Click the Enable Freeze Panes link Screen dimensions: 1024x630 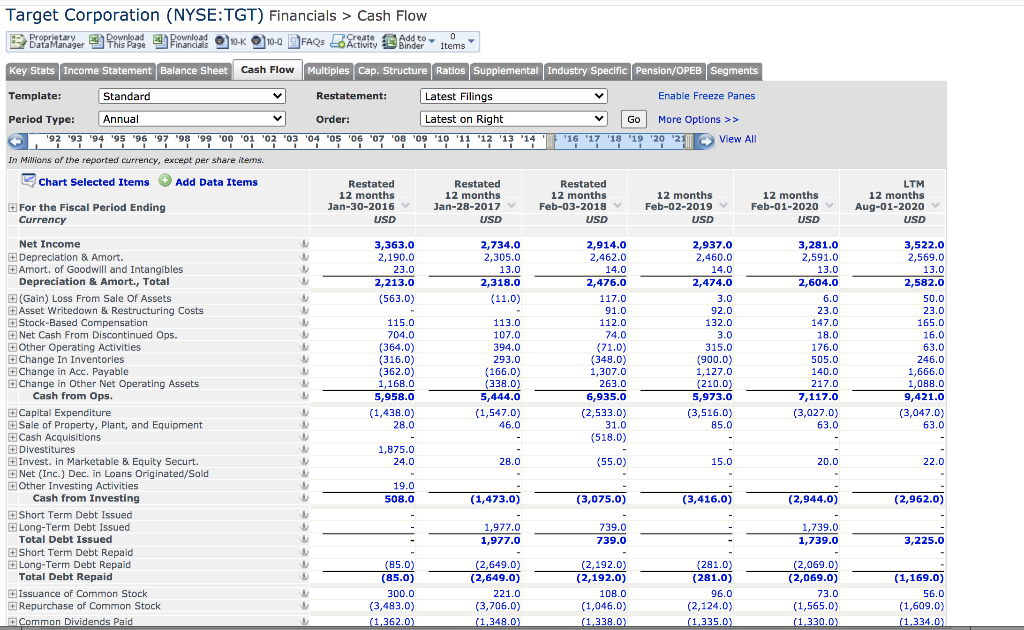(x=706, y=95)
